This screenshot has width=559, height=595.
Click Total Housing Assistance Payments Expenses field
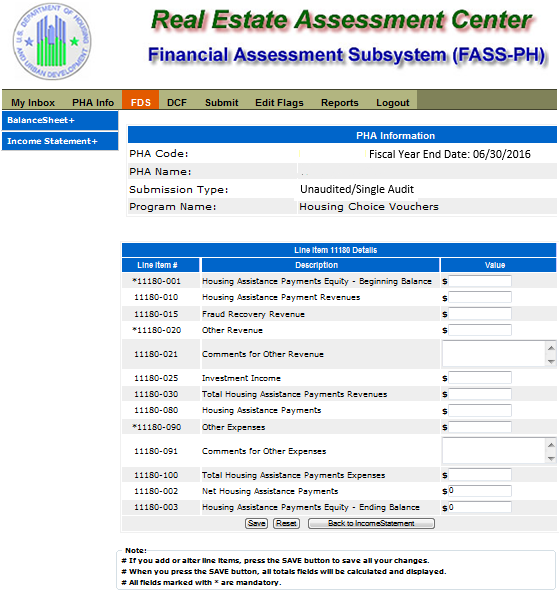480,475
